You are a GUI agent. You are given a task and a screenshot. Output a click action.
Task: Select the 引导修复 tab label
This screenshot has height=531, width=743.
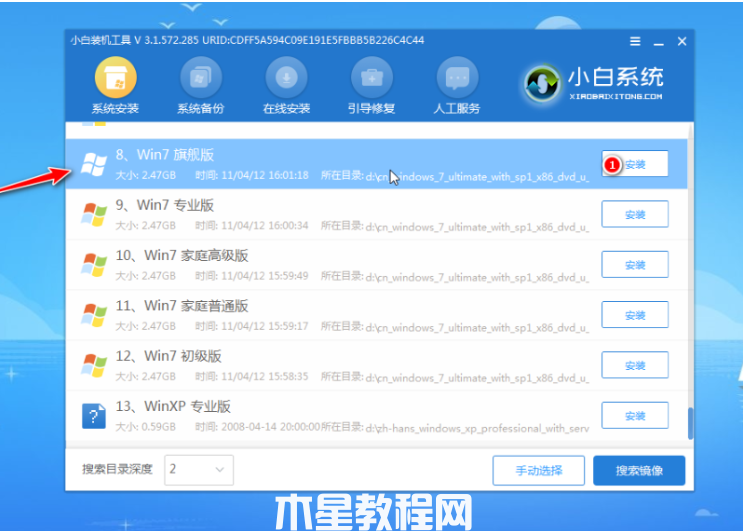coord(372,108)
